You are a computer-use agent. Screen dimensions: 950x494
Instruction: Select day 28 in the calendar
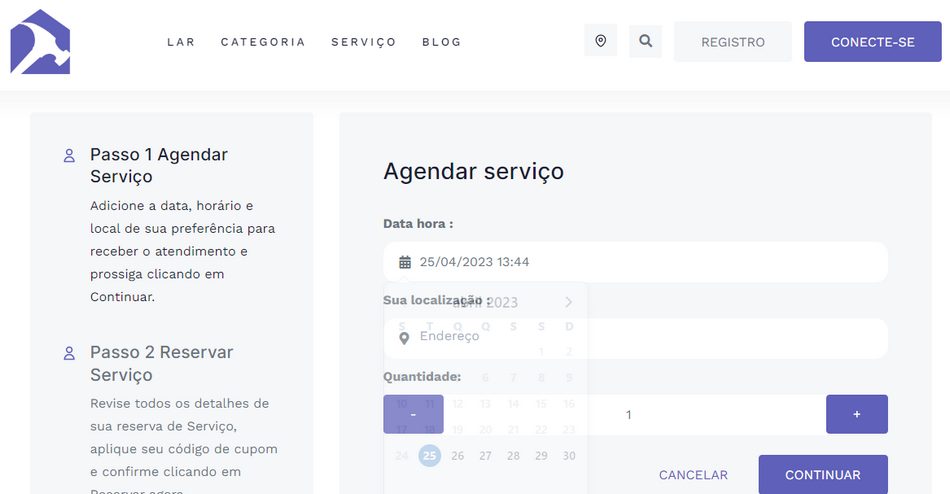point(513,455)
